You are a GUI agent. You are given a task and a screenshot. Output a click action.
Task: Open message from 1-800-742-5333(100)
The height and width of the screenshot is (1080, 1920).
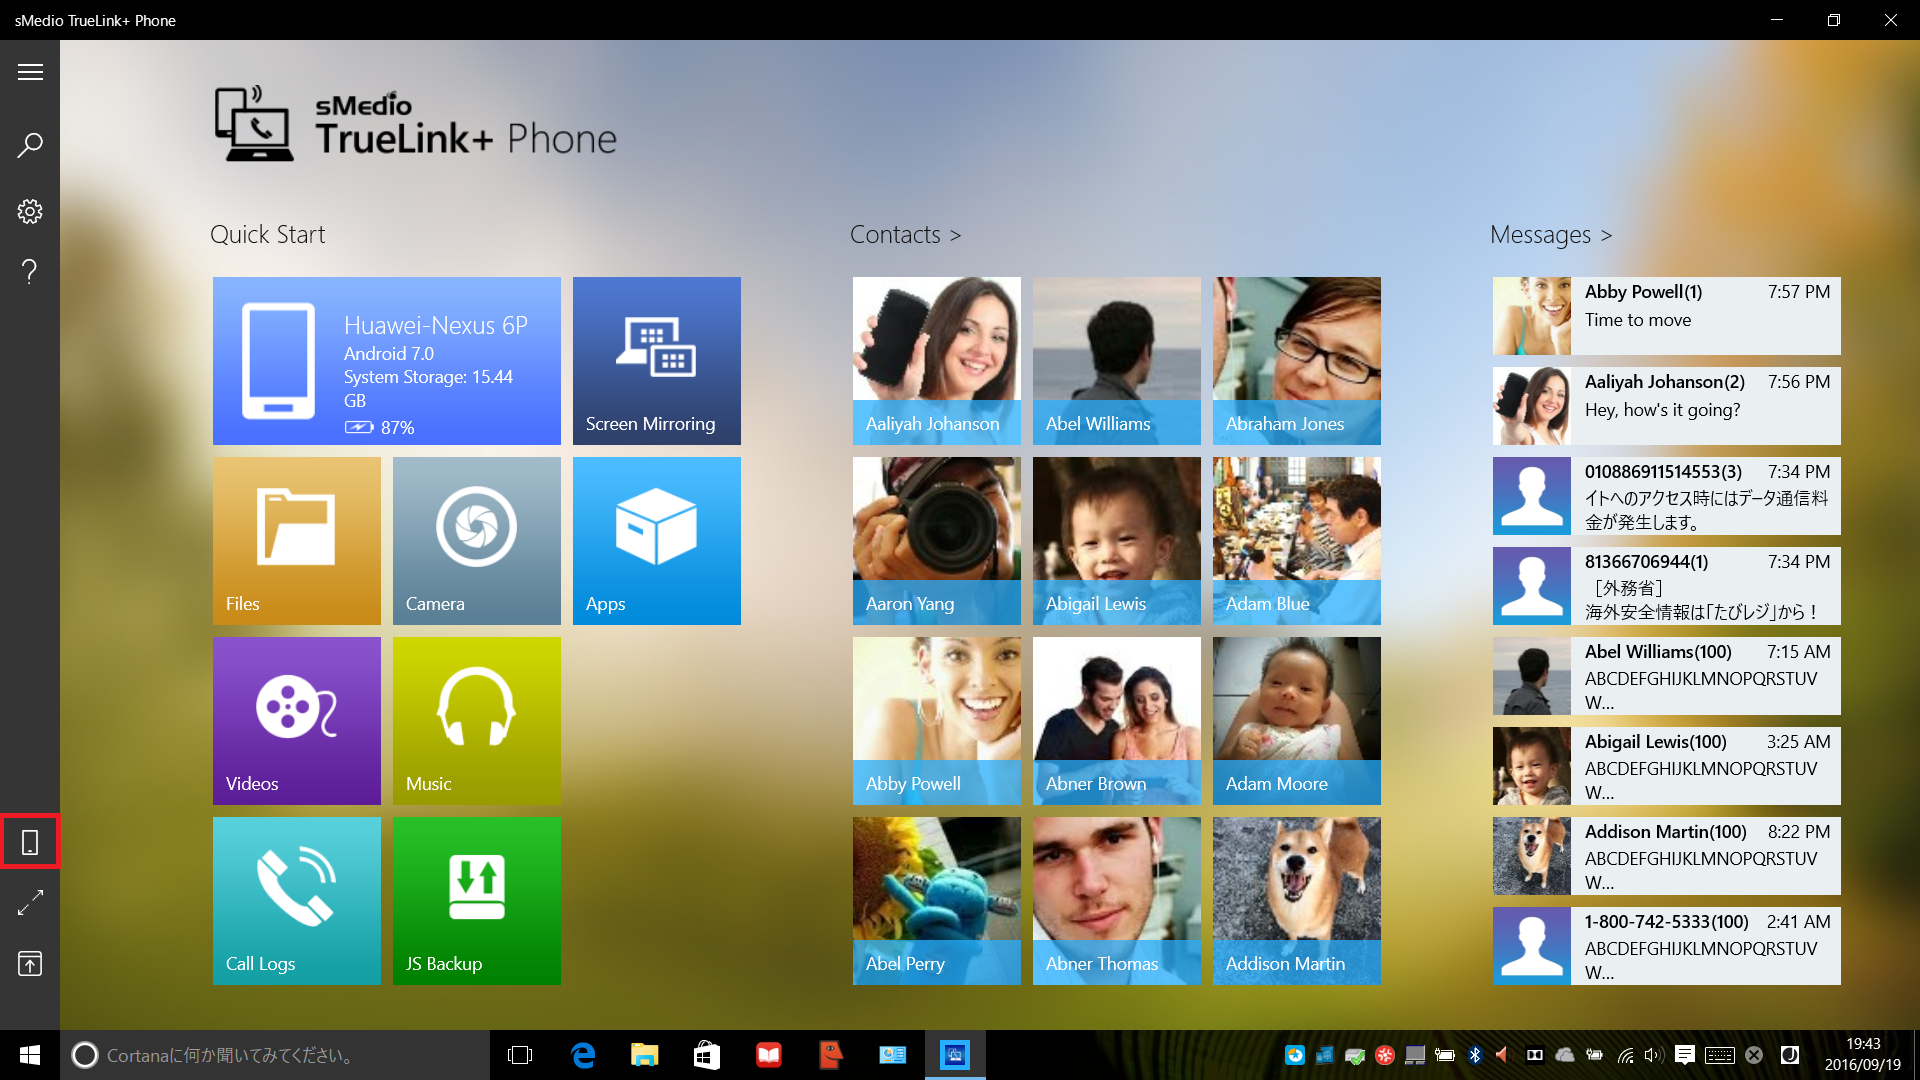(1667, 946)
